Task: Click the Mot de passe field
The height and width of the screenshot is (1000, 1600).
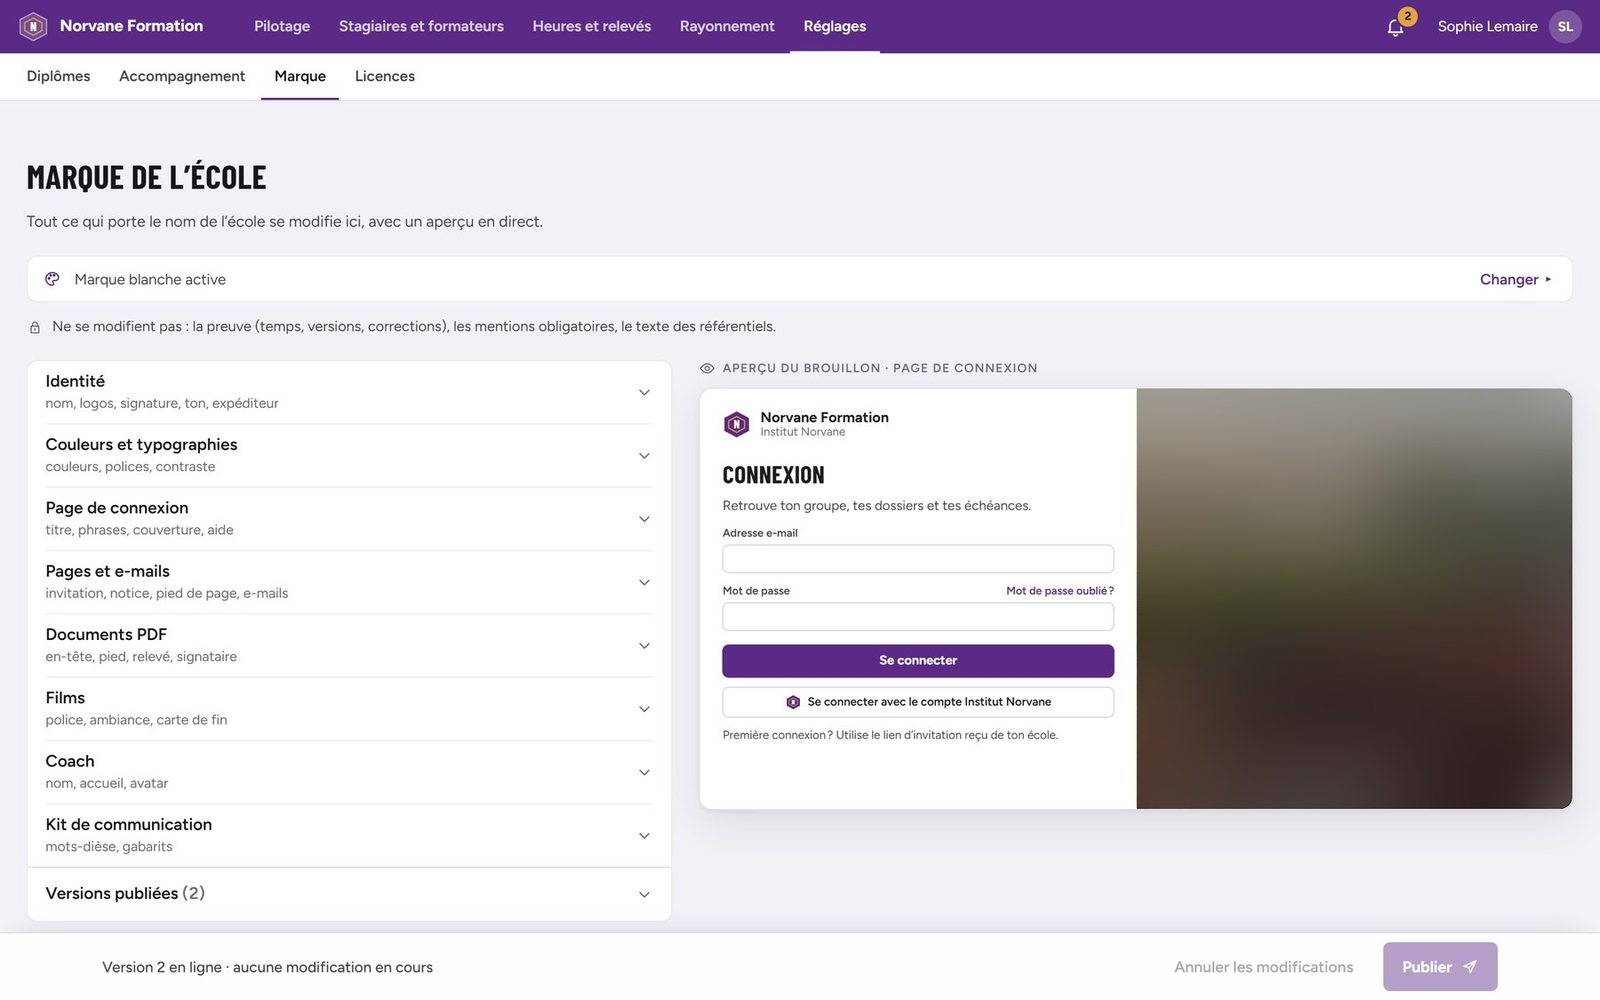Action: (918, 617)
